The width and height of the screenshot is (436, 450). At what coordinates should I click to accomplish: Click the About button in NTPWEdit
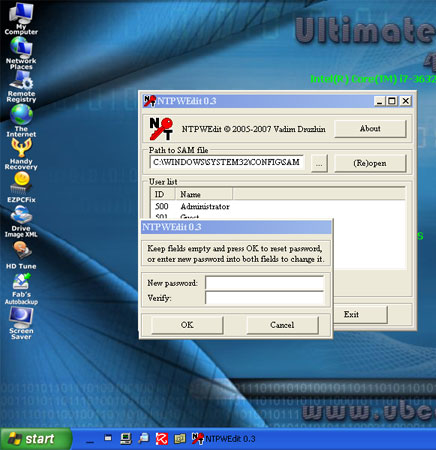(370, 129)
